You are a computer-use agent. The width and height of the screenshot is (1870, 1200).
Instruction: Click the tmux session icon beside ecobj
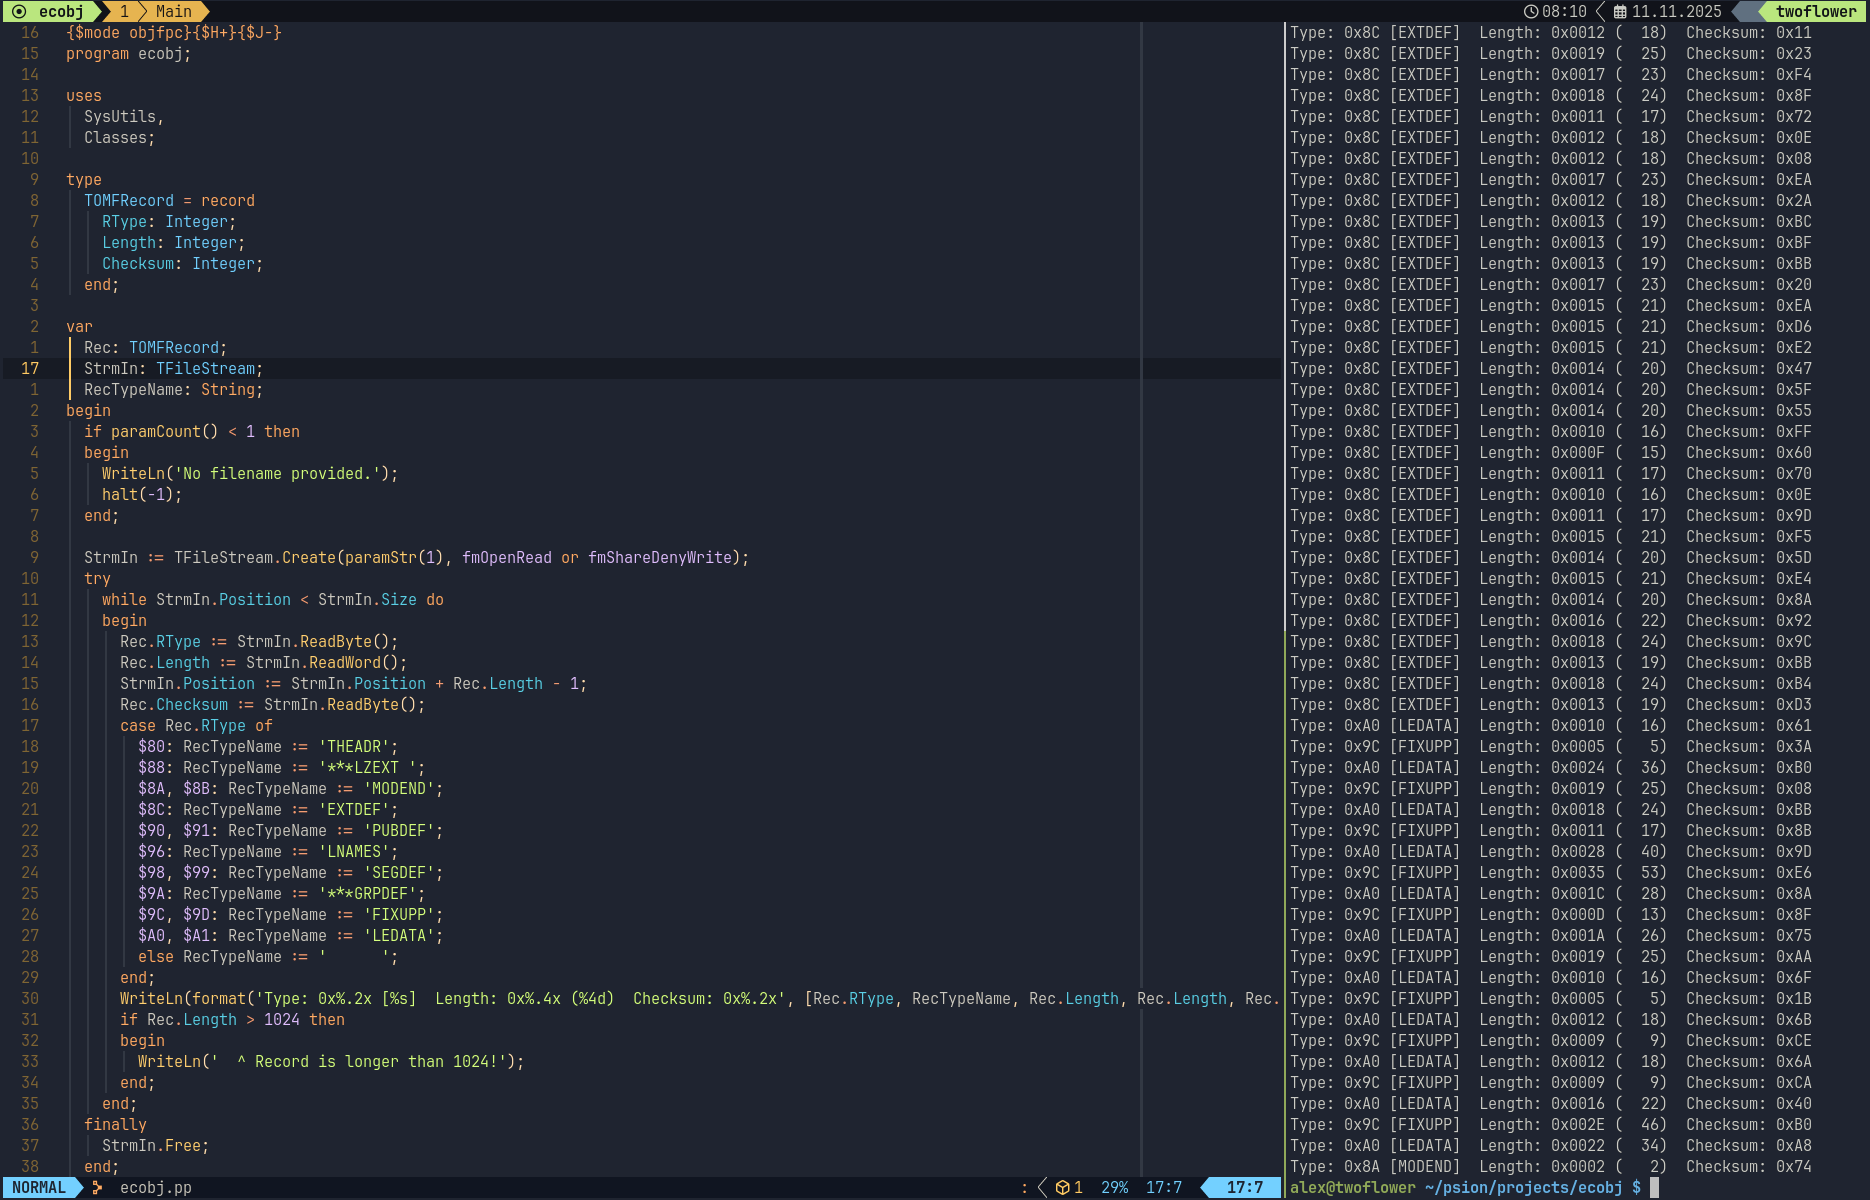[19, 11]
